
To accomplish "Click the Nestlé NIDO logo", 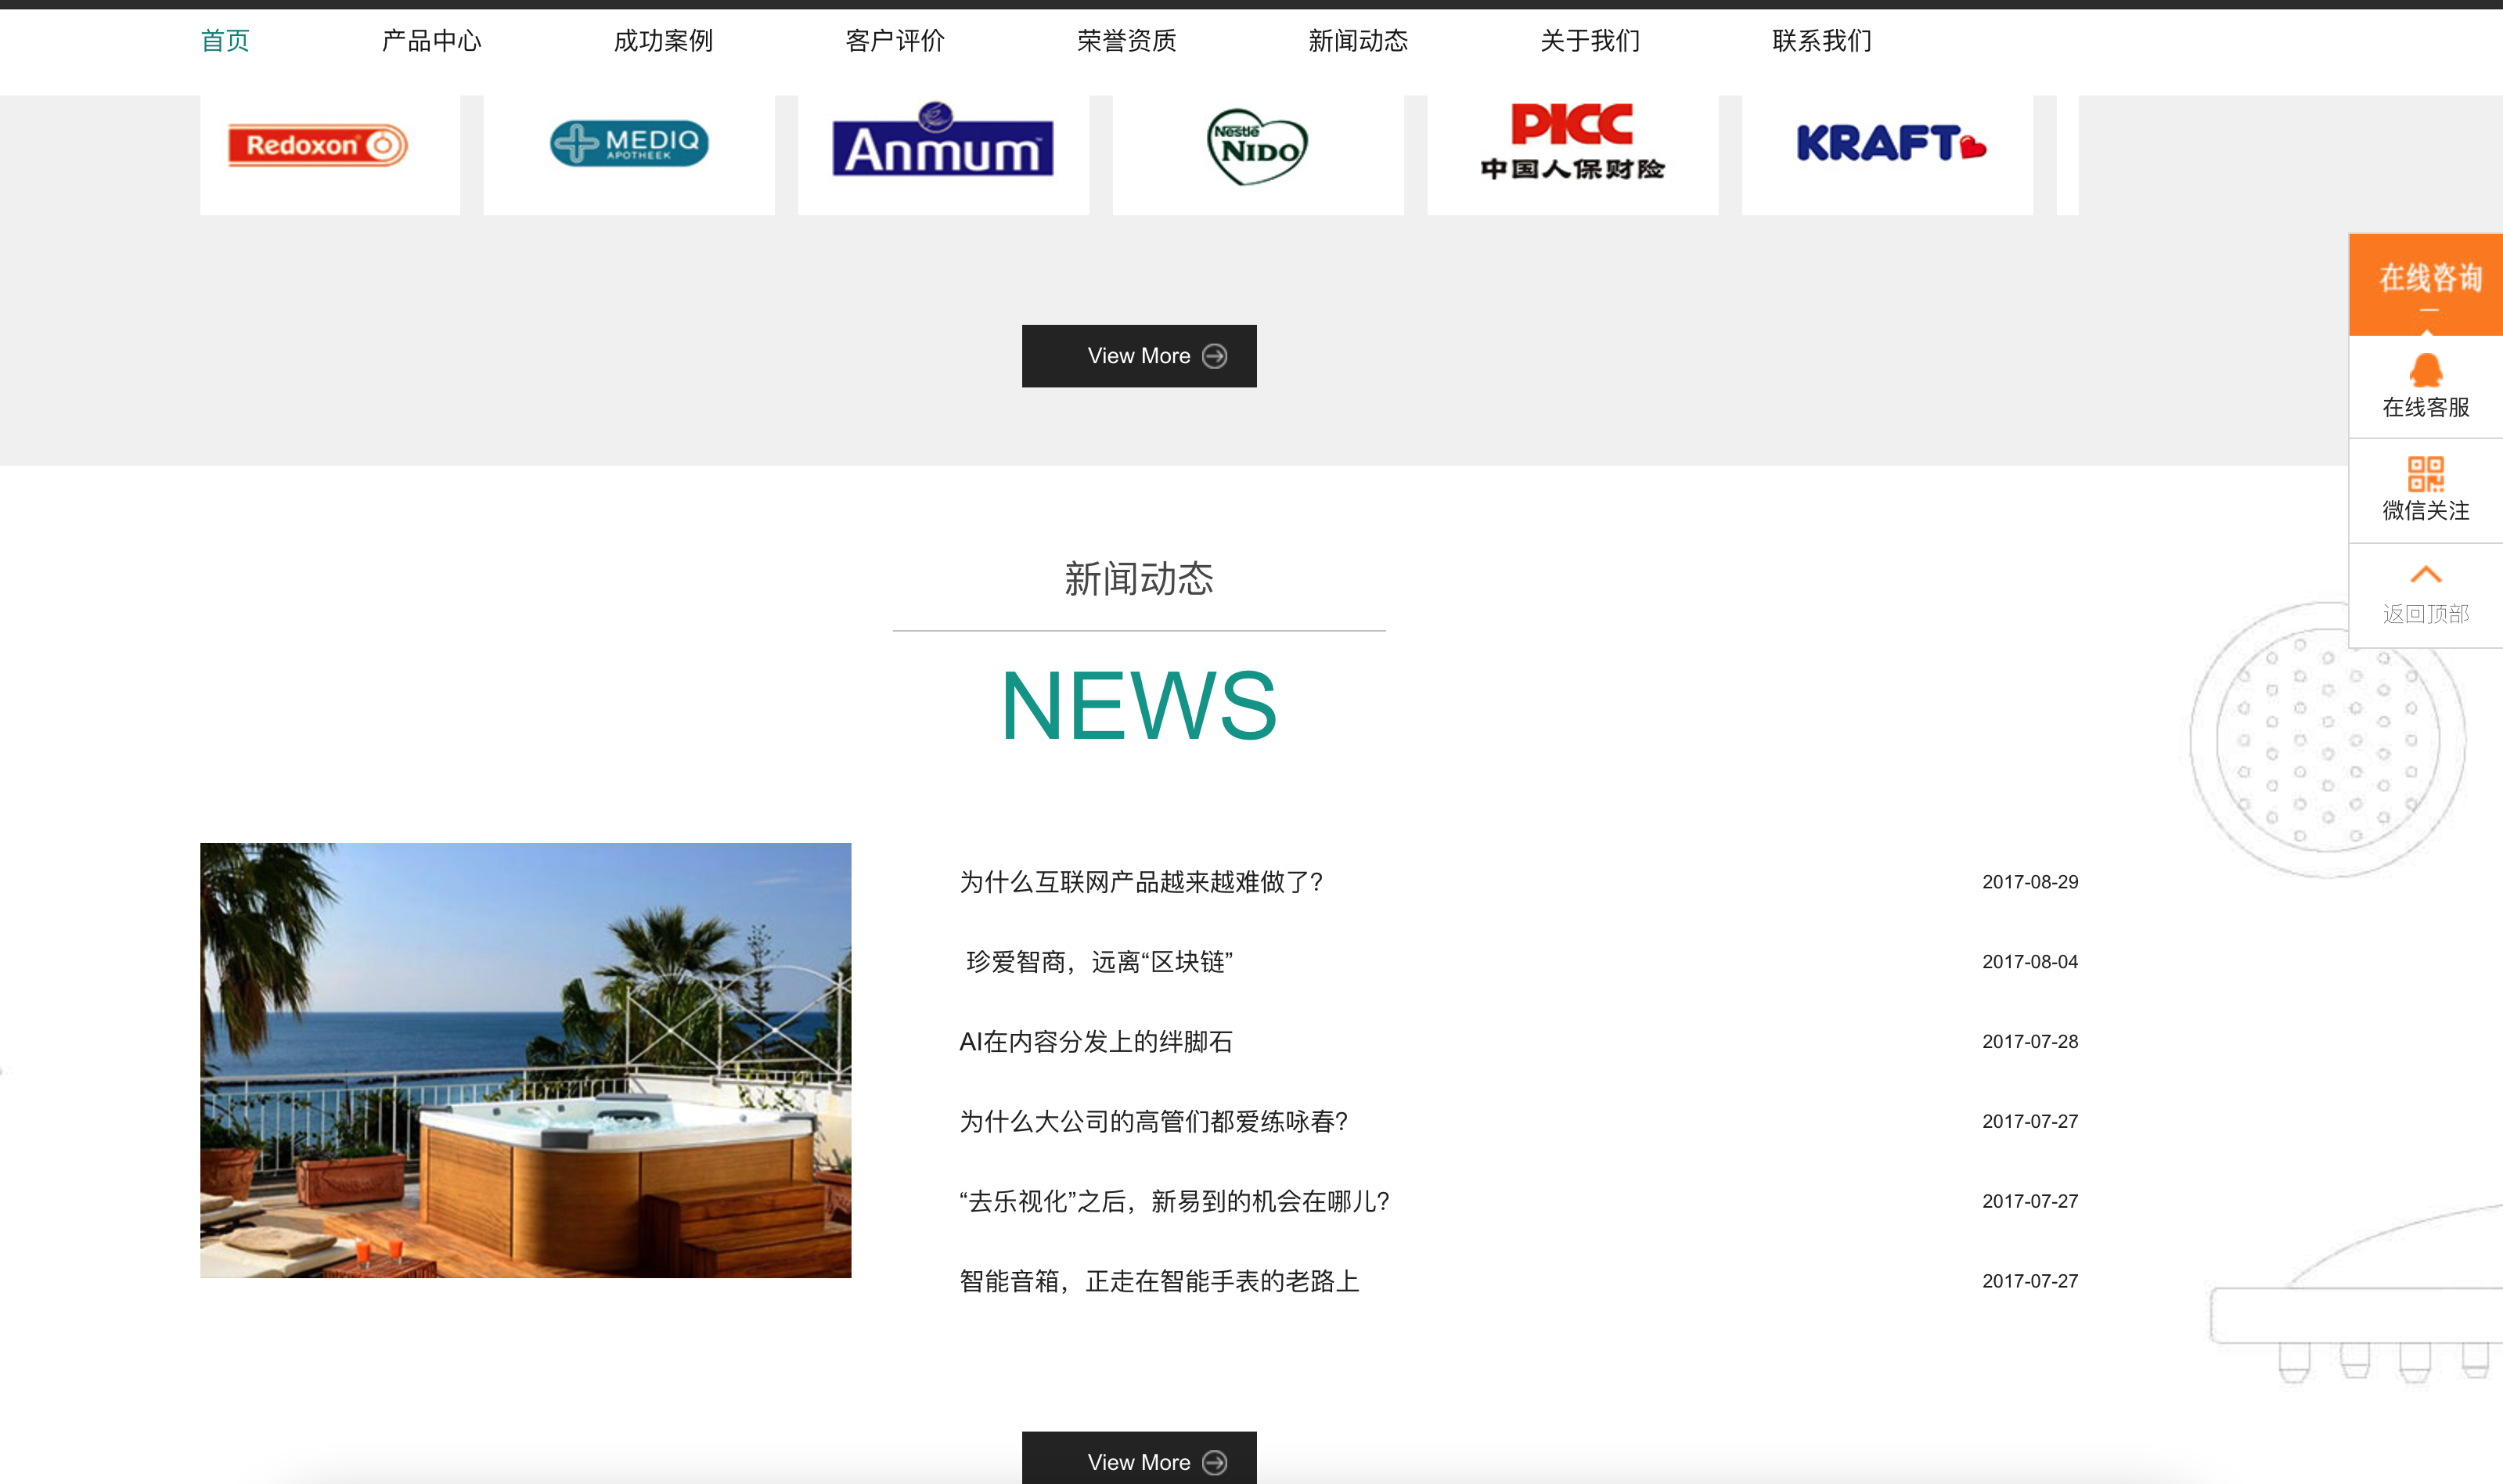I will 1257,147.
